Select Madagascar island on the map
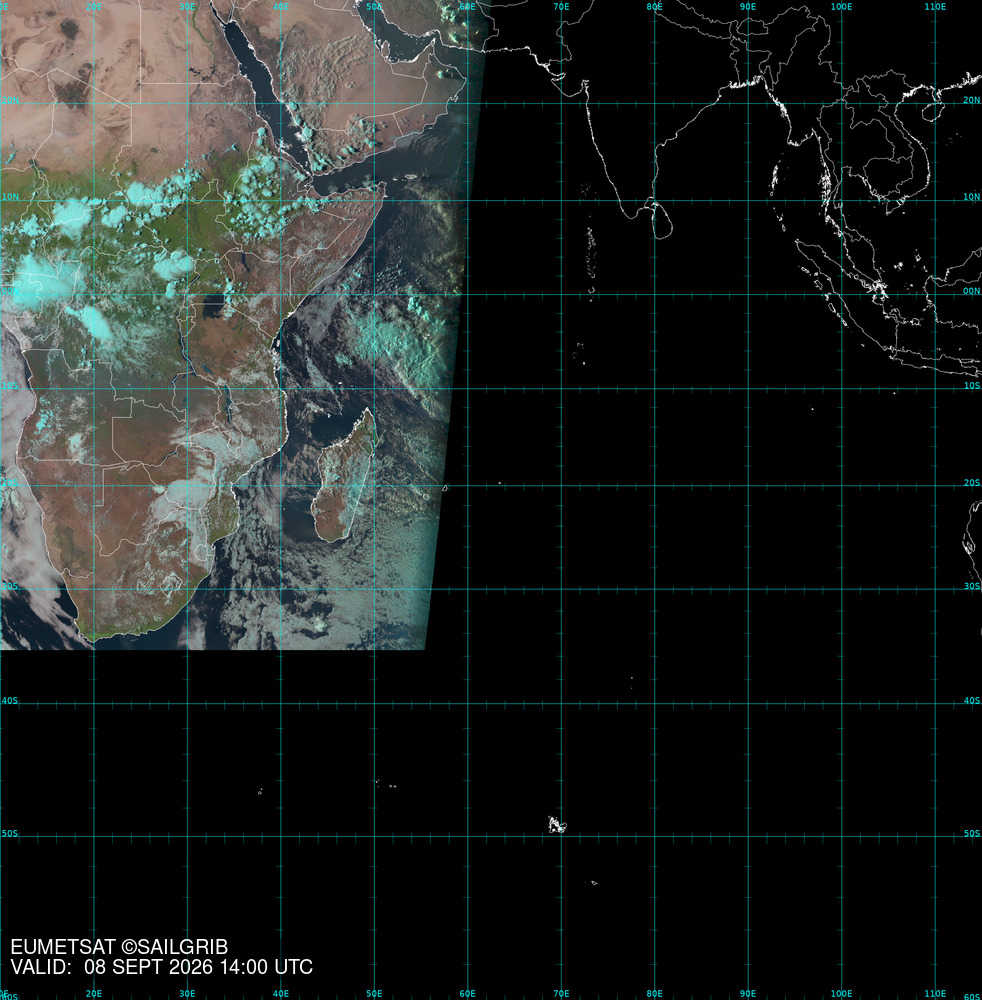 click(x=343, y=475)
